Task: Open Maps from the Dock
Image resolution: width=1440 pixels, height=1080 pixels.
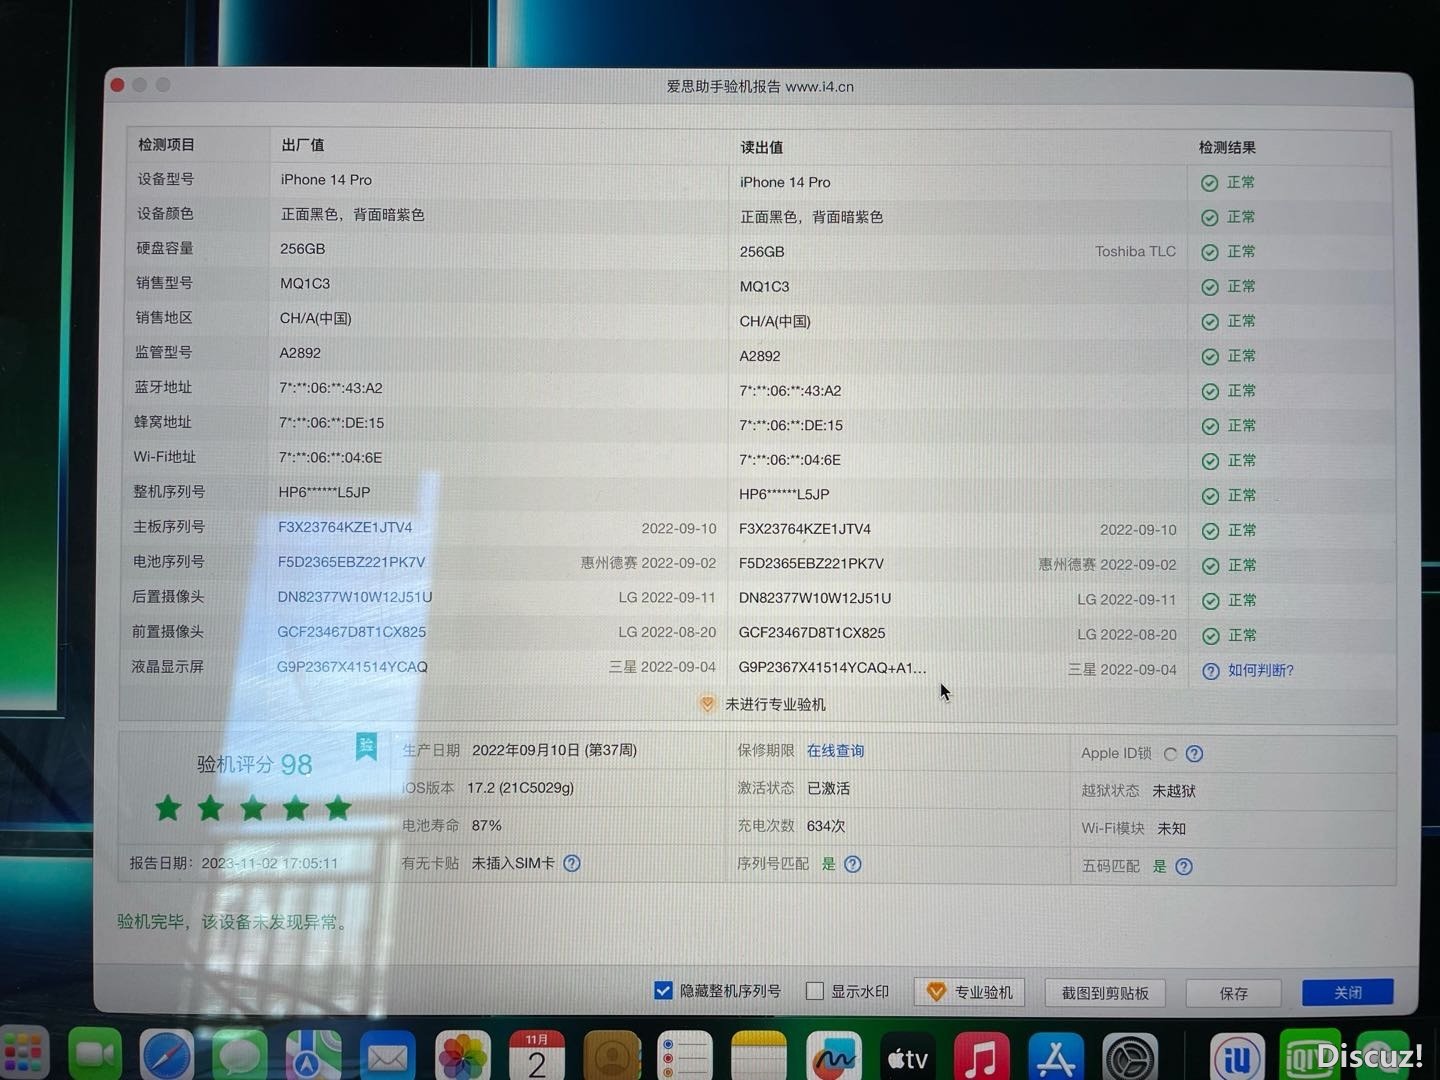Action: click(x=313, y=1056)
